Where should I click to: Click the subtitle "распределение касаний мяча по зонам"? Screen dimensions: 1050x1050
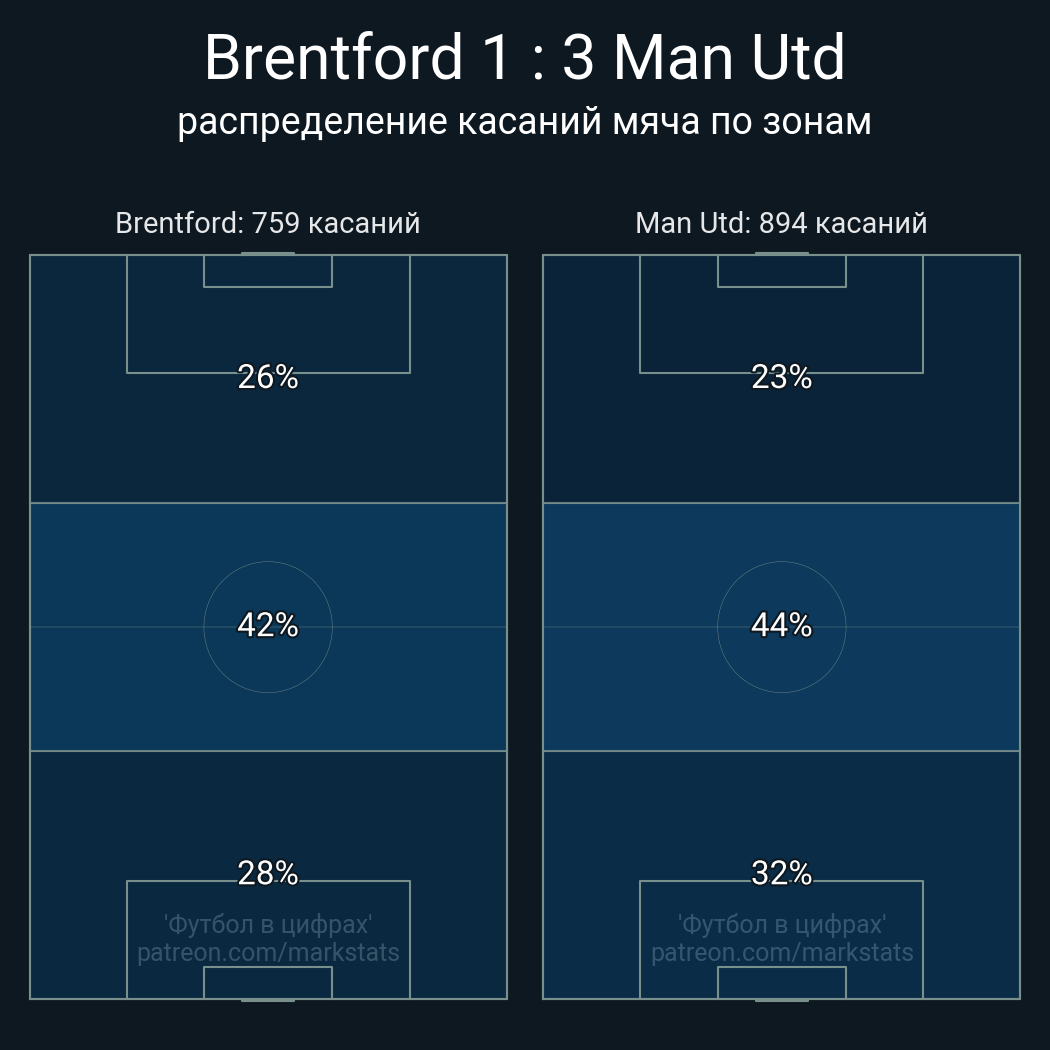point(524,121)
